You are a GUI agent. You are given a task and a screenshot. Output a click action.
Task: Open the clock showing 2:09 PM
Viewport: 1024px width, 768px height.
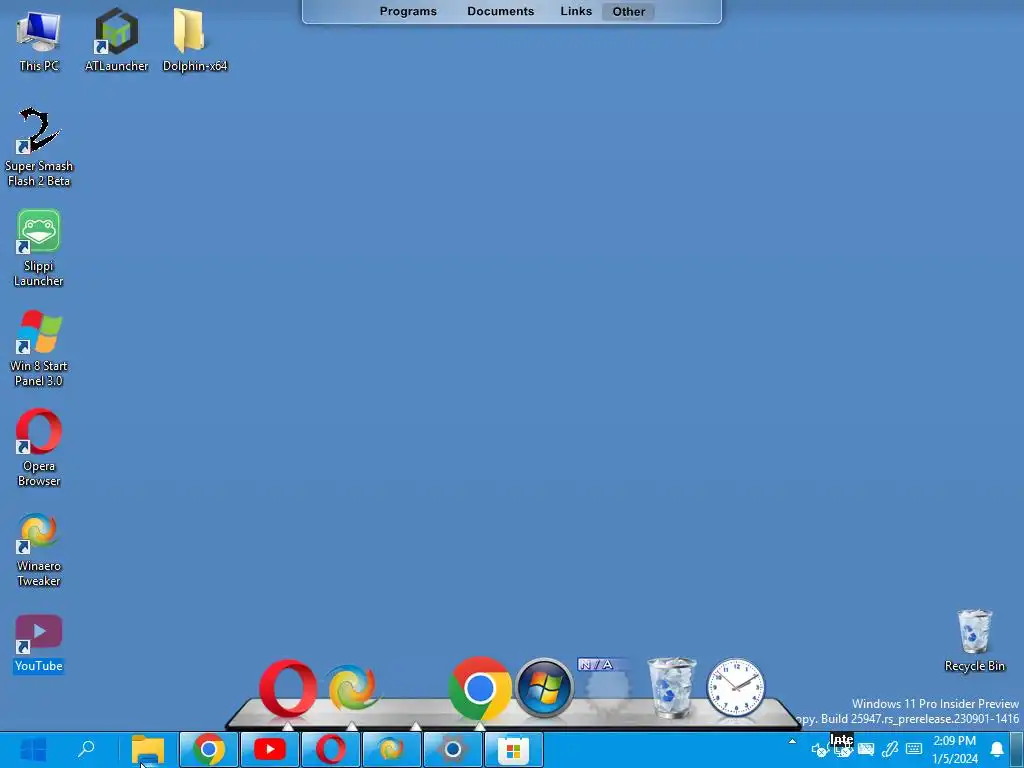pos(955,750)
